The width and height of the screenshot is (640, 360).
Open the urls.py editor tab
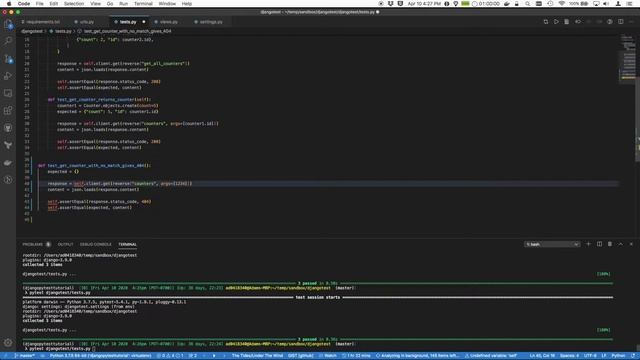click(x=87, y=22)
